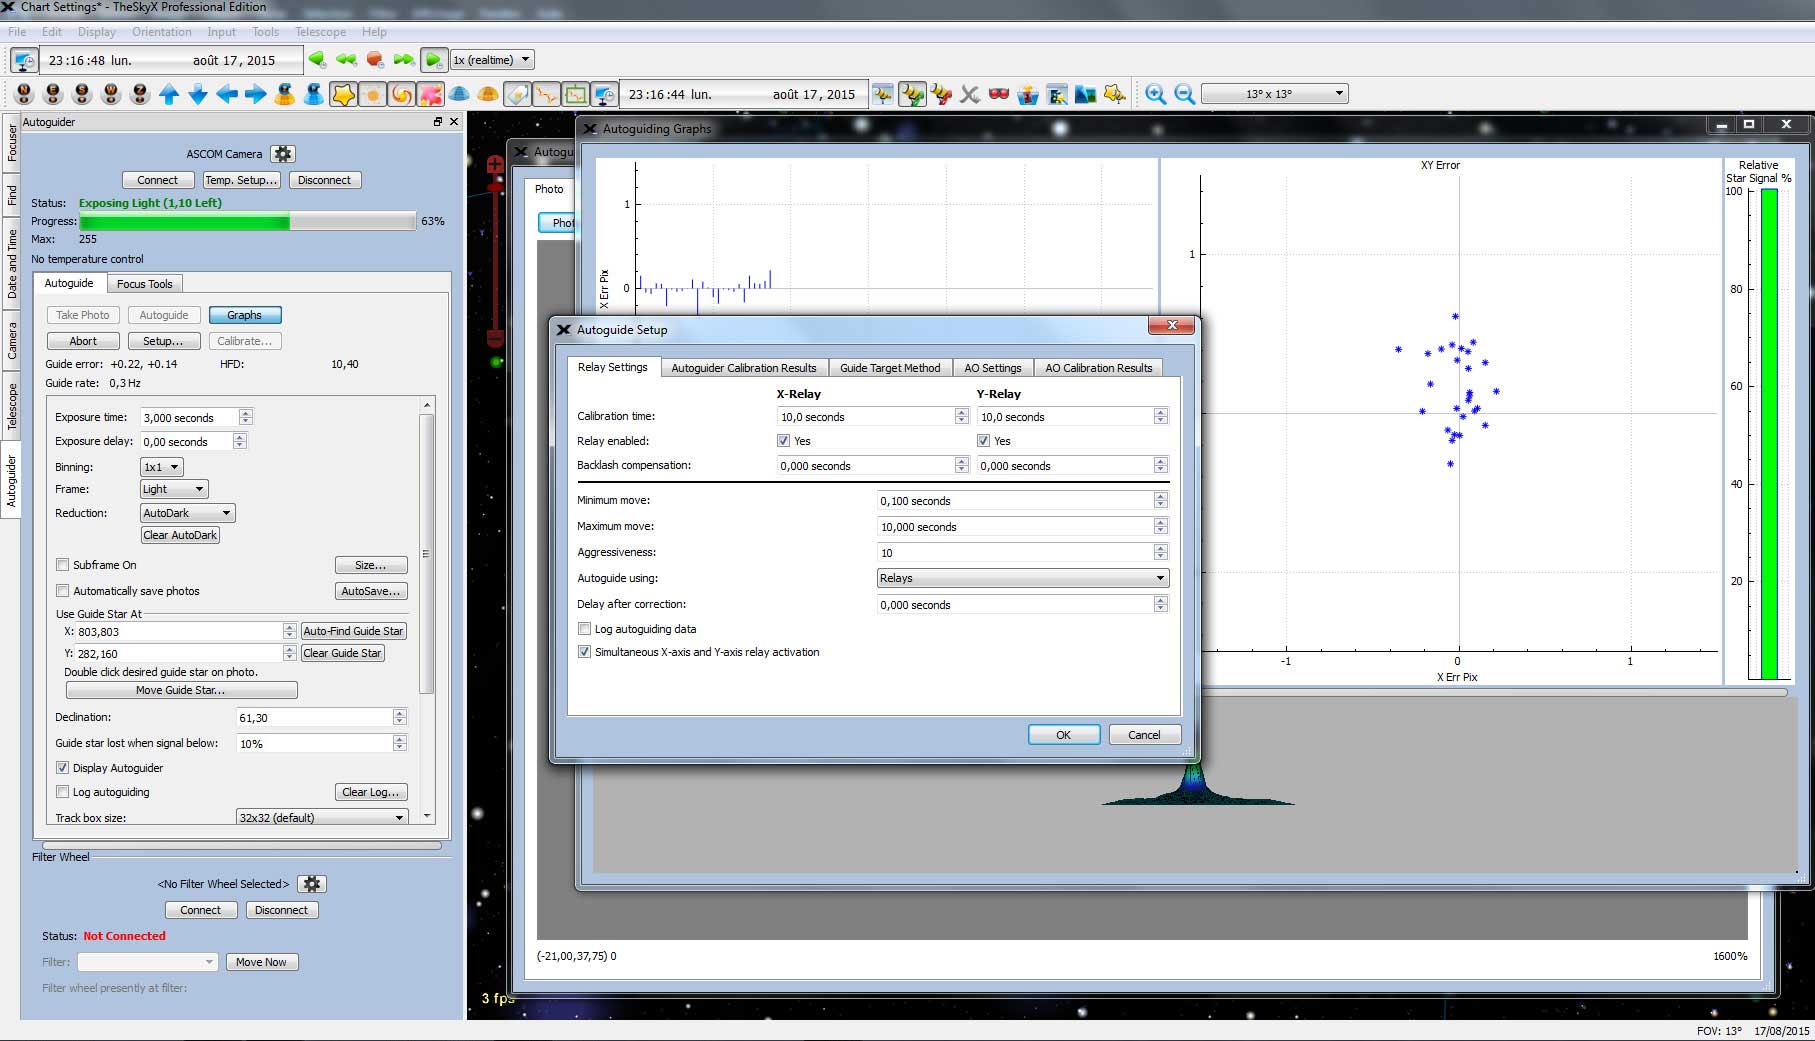Click the blue right arrow icon

[x=256, y=94]
